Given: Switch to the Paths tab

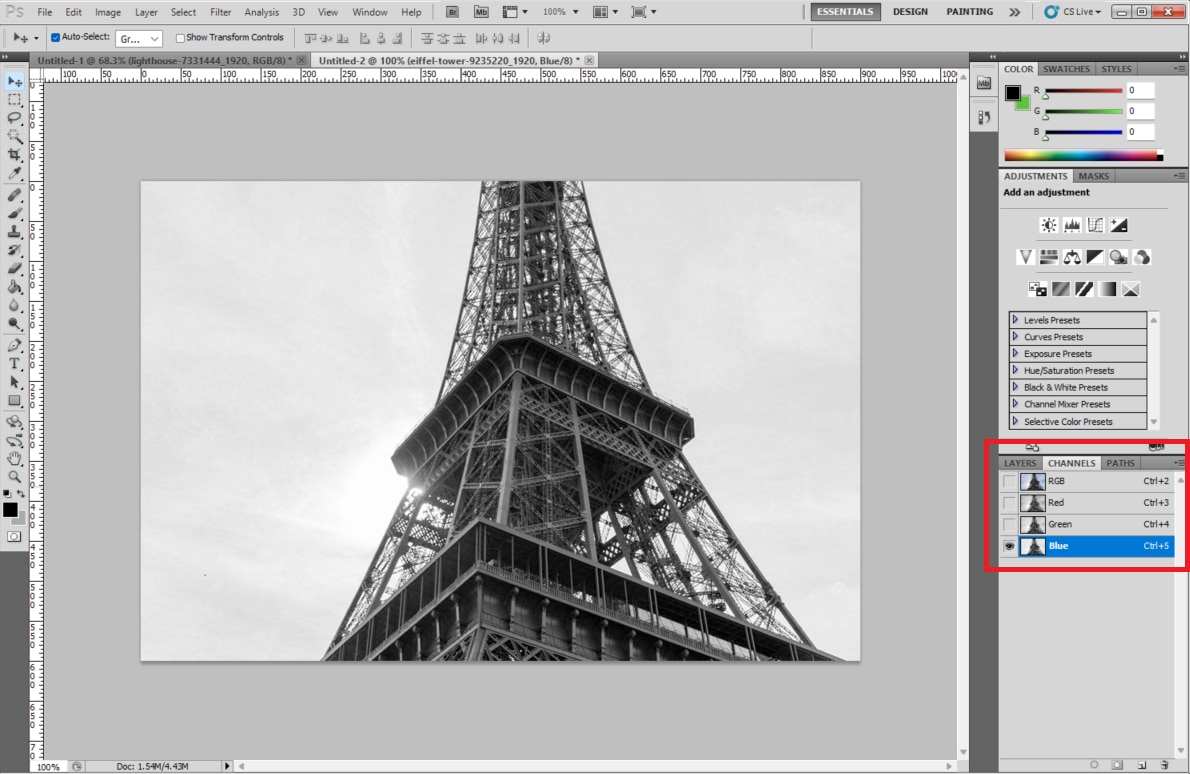Looking at the screenshot, I should tap(1120, 463).
